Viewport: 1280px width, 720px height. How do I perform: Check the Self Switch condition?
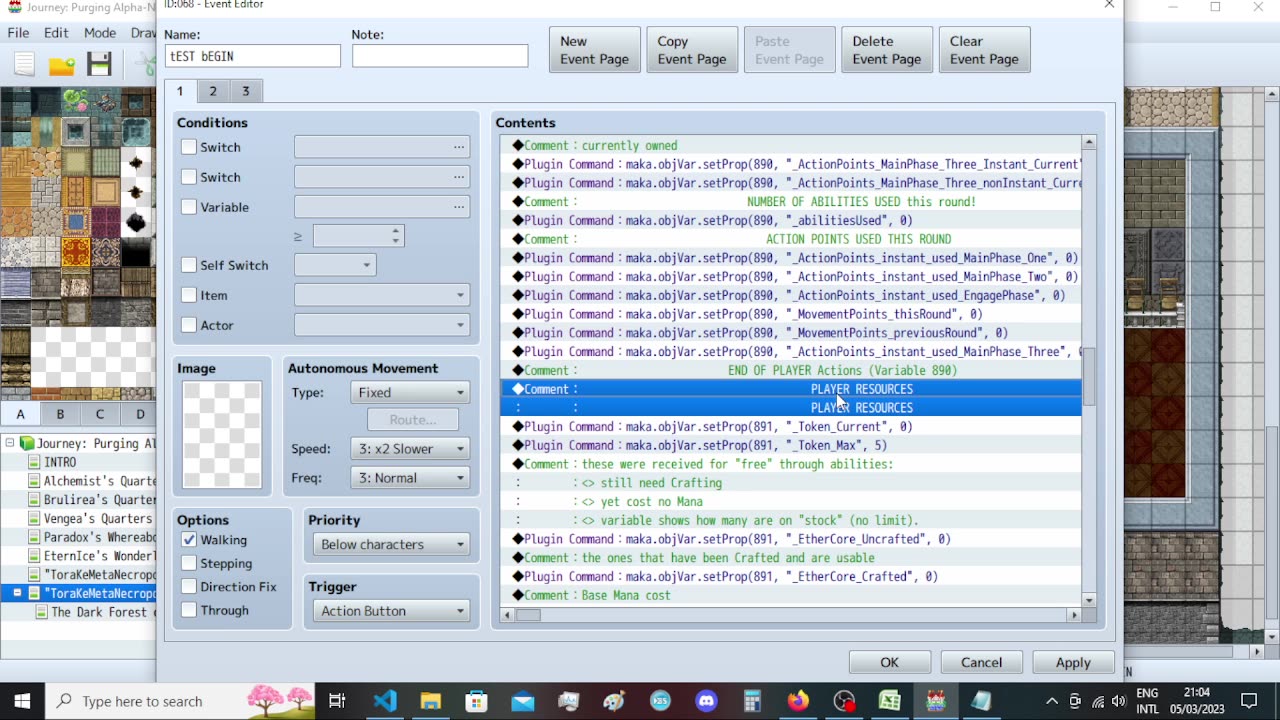click(x=188, y=265)
